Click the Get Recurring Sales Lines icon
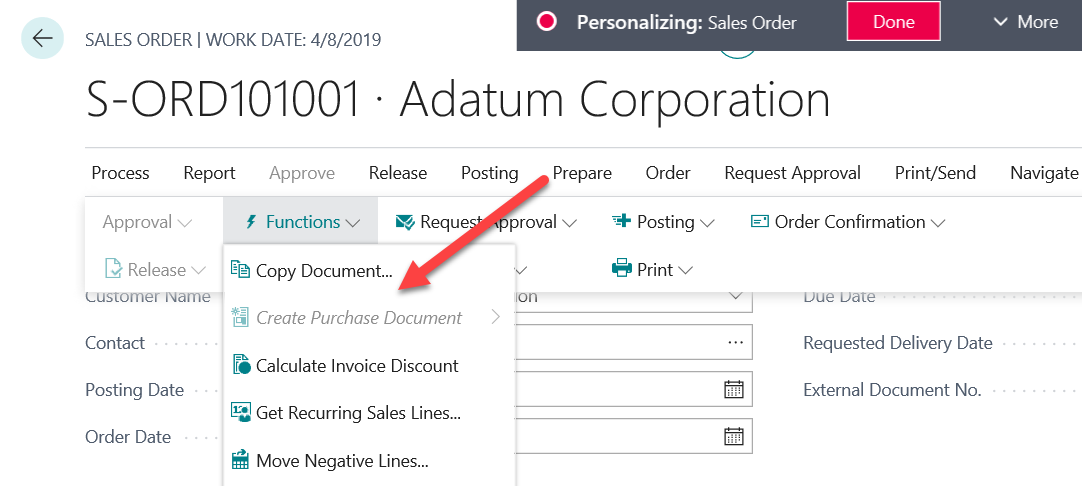1082x486 pixels. [x=240, y=413]
